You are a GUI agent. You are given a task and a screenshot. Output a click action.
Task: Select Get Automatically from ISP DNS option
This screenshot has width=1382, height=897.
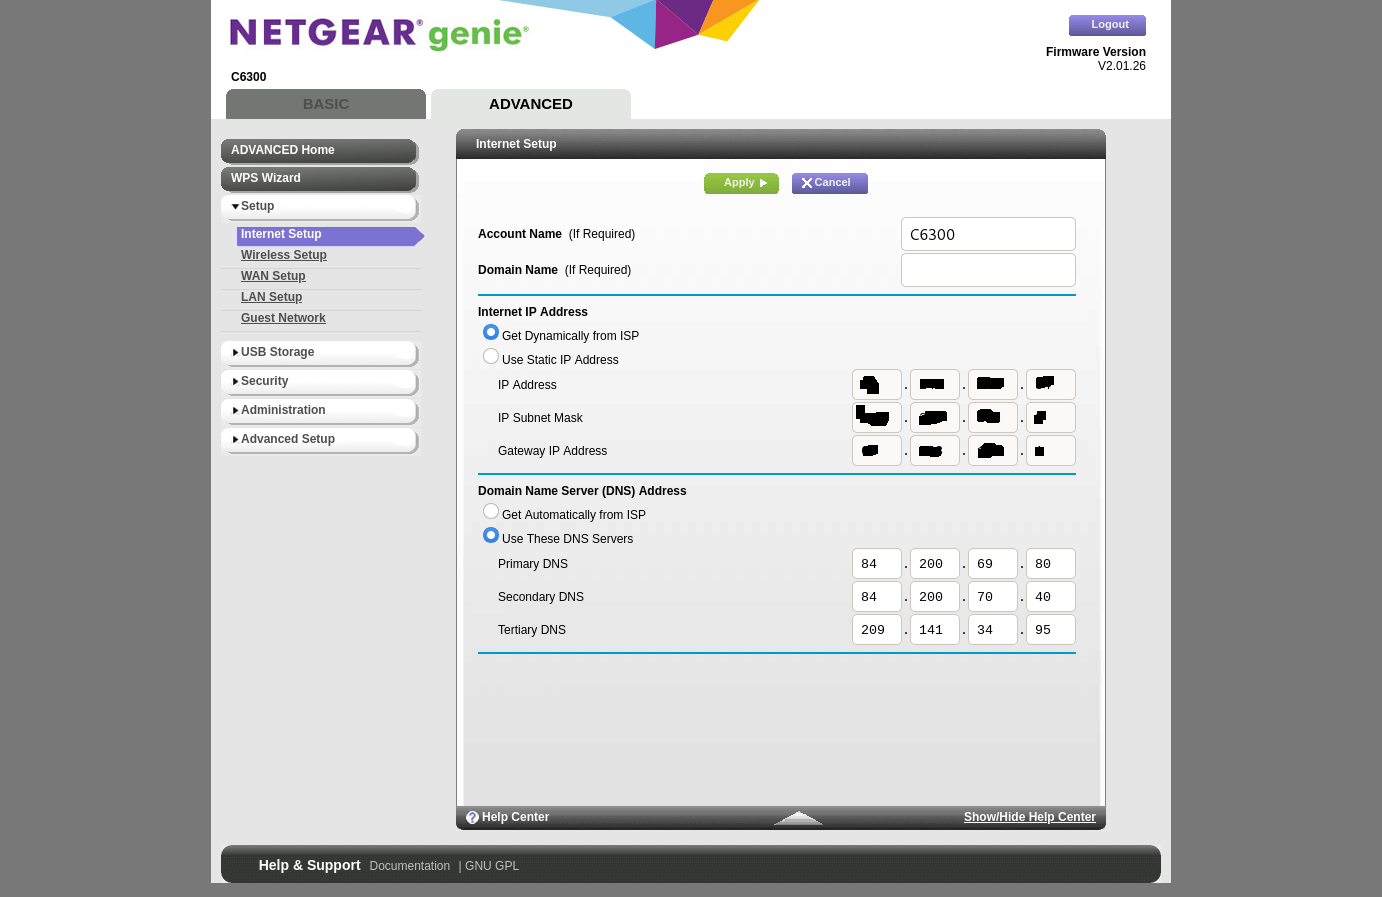(491, 511)
